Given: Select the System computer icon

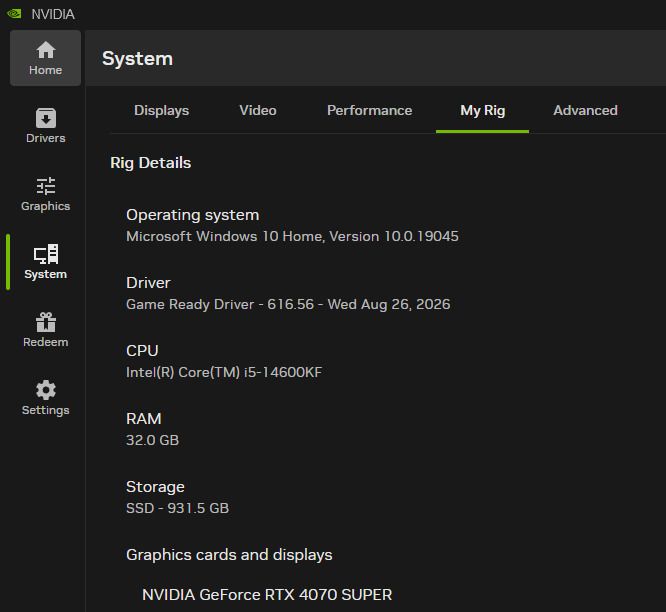Looking at the screenshot, I should (46, 254).
